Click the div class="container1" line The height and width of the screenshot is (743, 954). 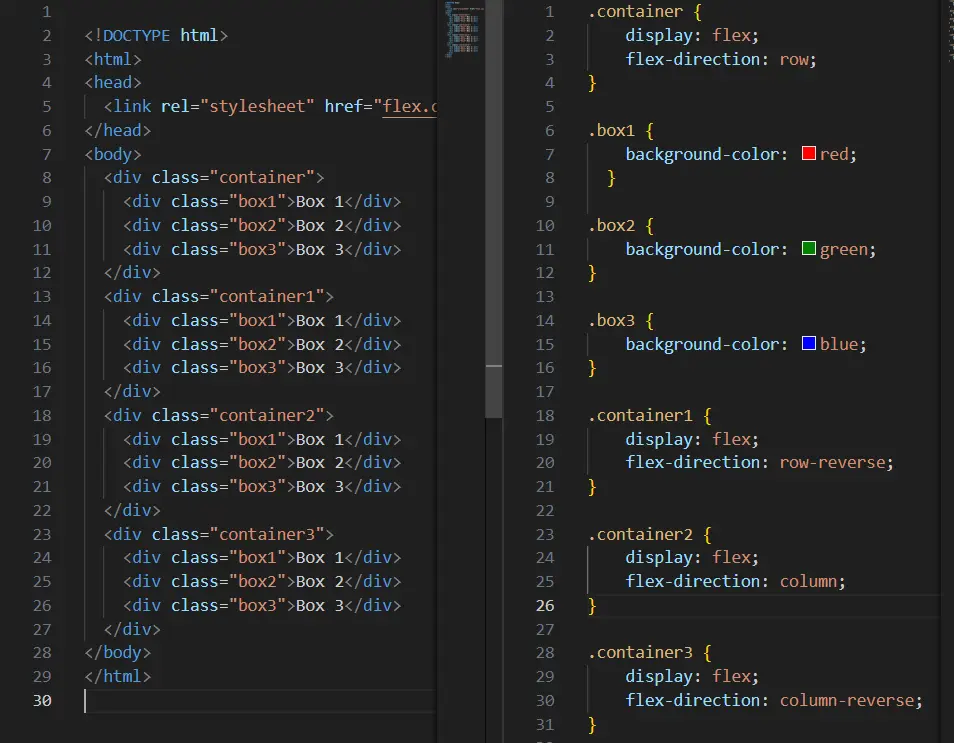click(219, 296)
